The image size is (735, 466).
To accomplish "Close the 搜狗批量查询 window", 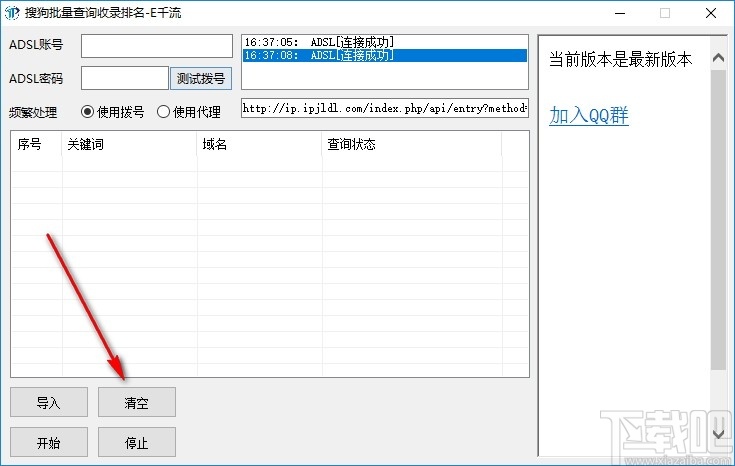I will click(x=711, y=13).
